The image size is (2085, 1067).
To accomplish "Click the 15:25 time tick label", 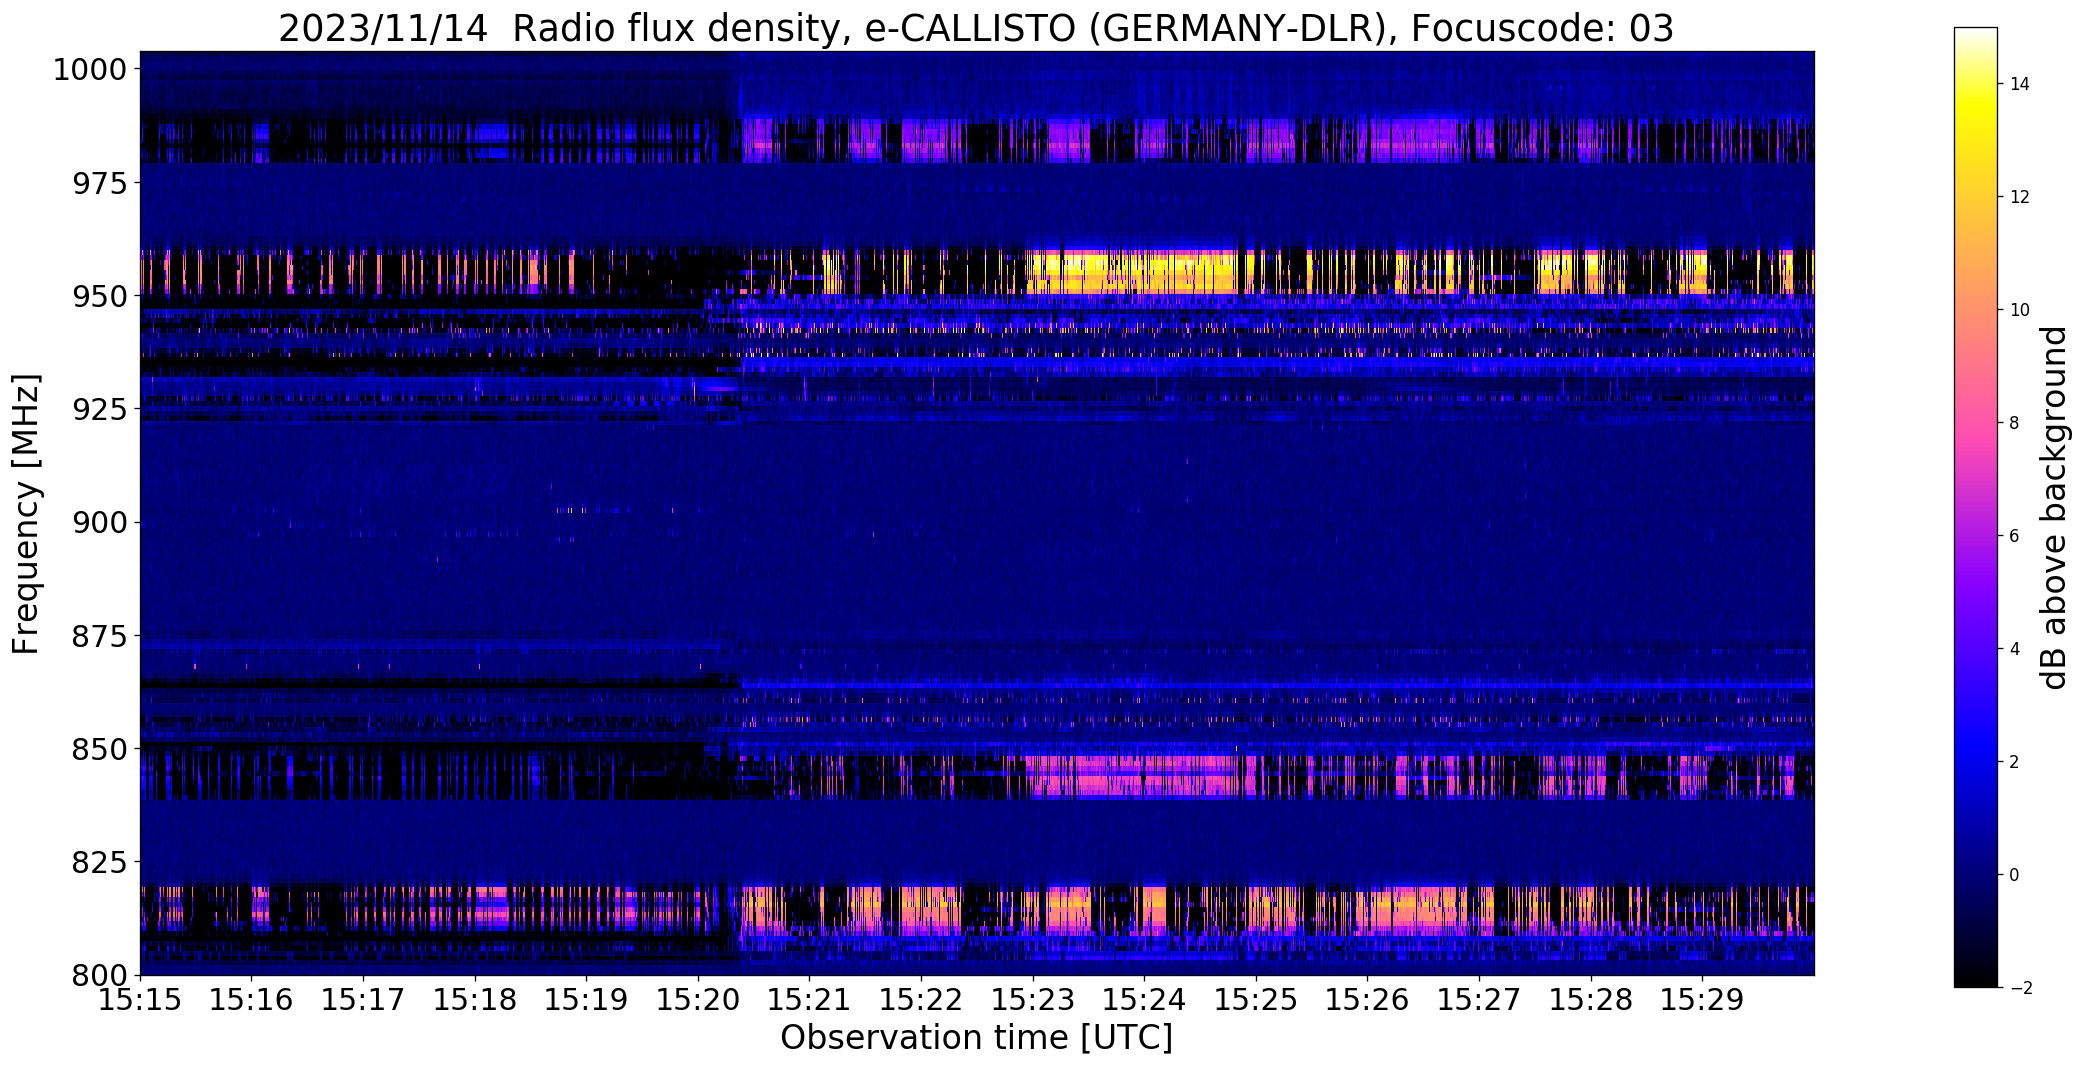I will [x=1257, y=1000].
